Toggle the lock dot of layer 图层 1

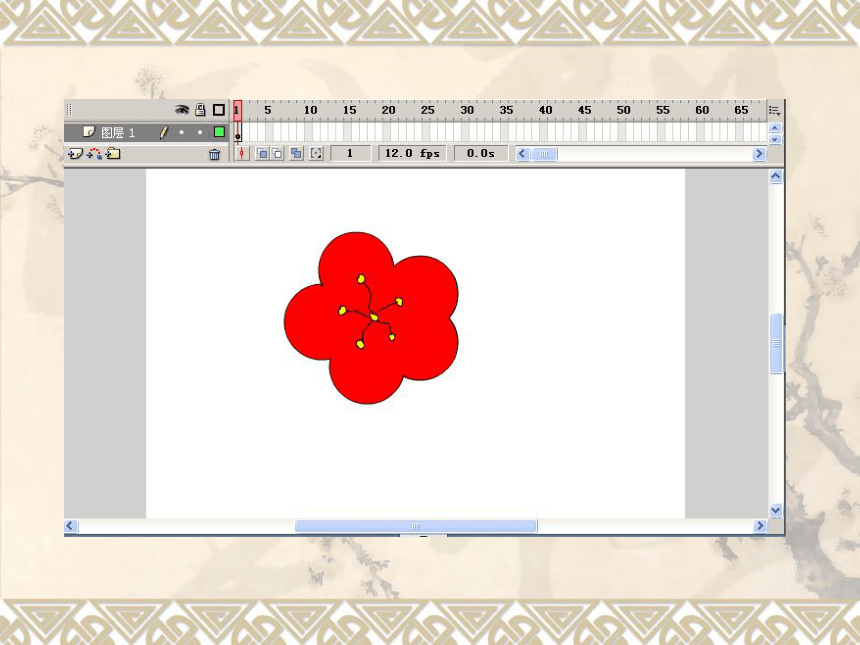200,132
